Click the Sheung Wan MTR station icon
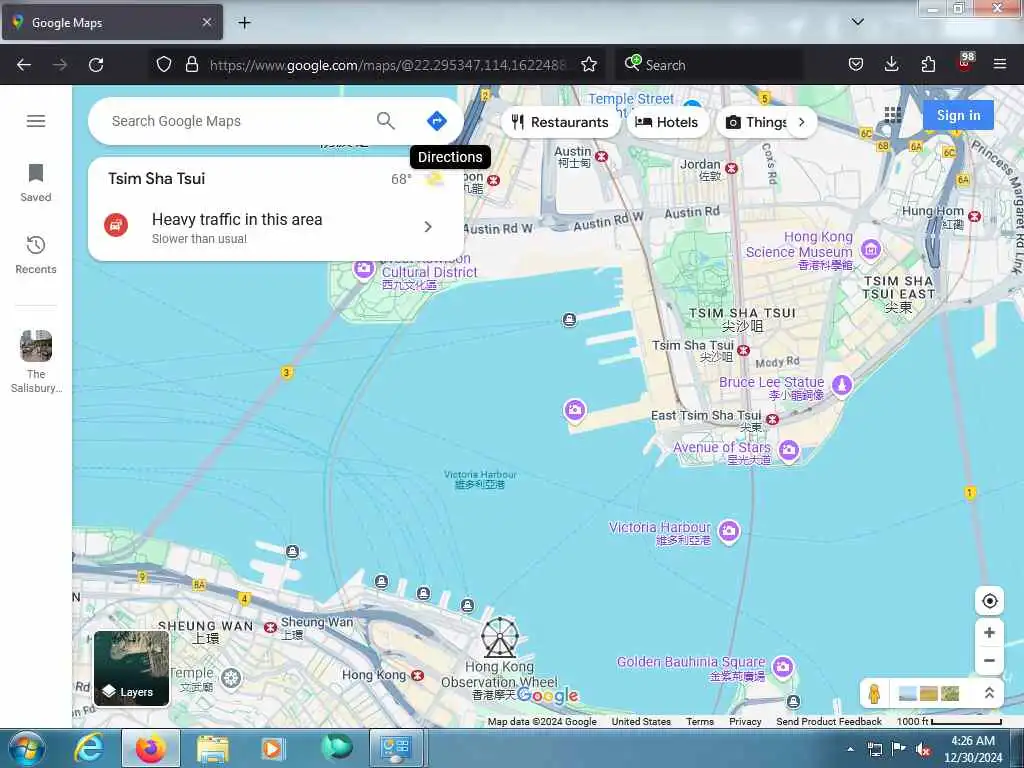Screen dimensions: 1024x768 point(270,627)
